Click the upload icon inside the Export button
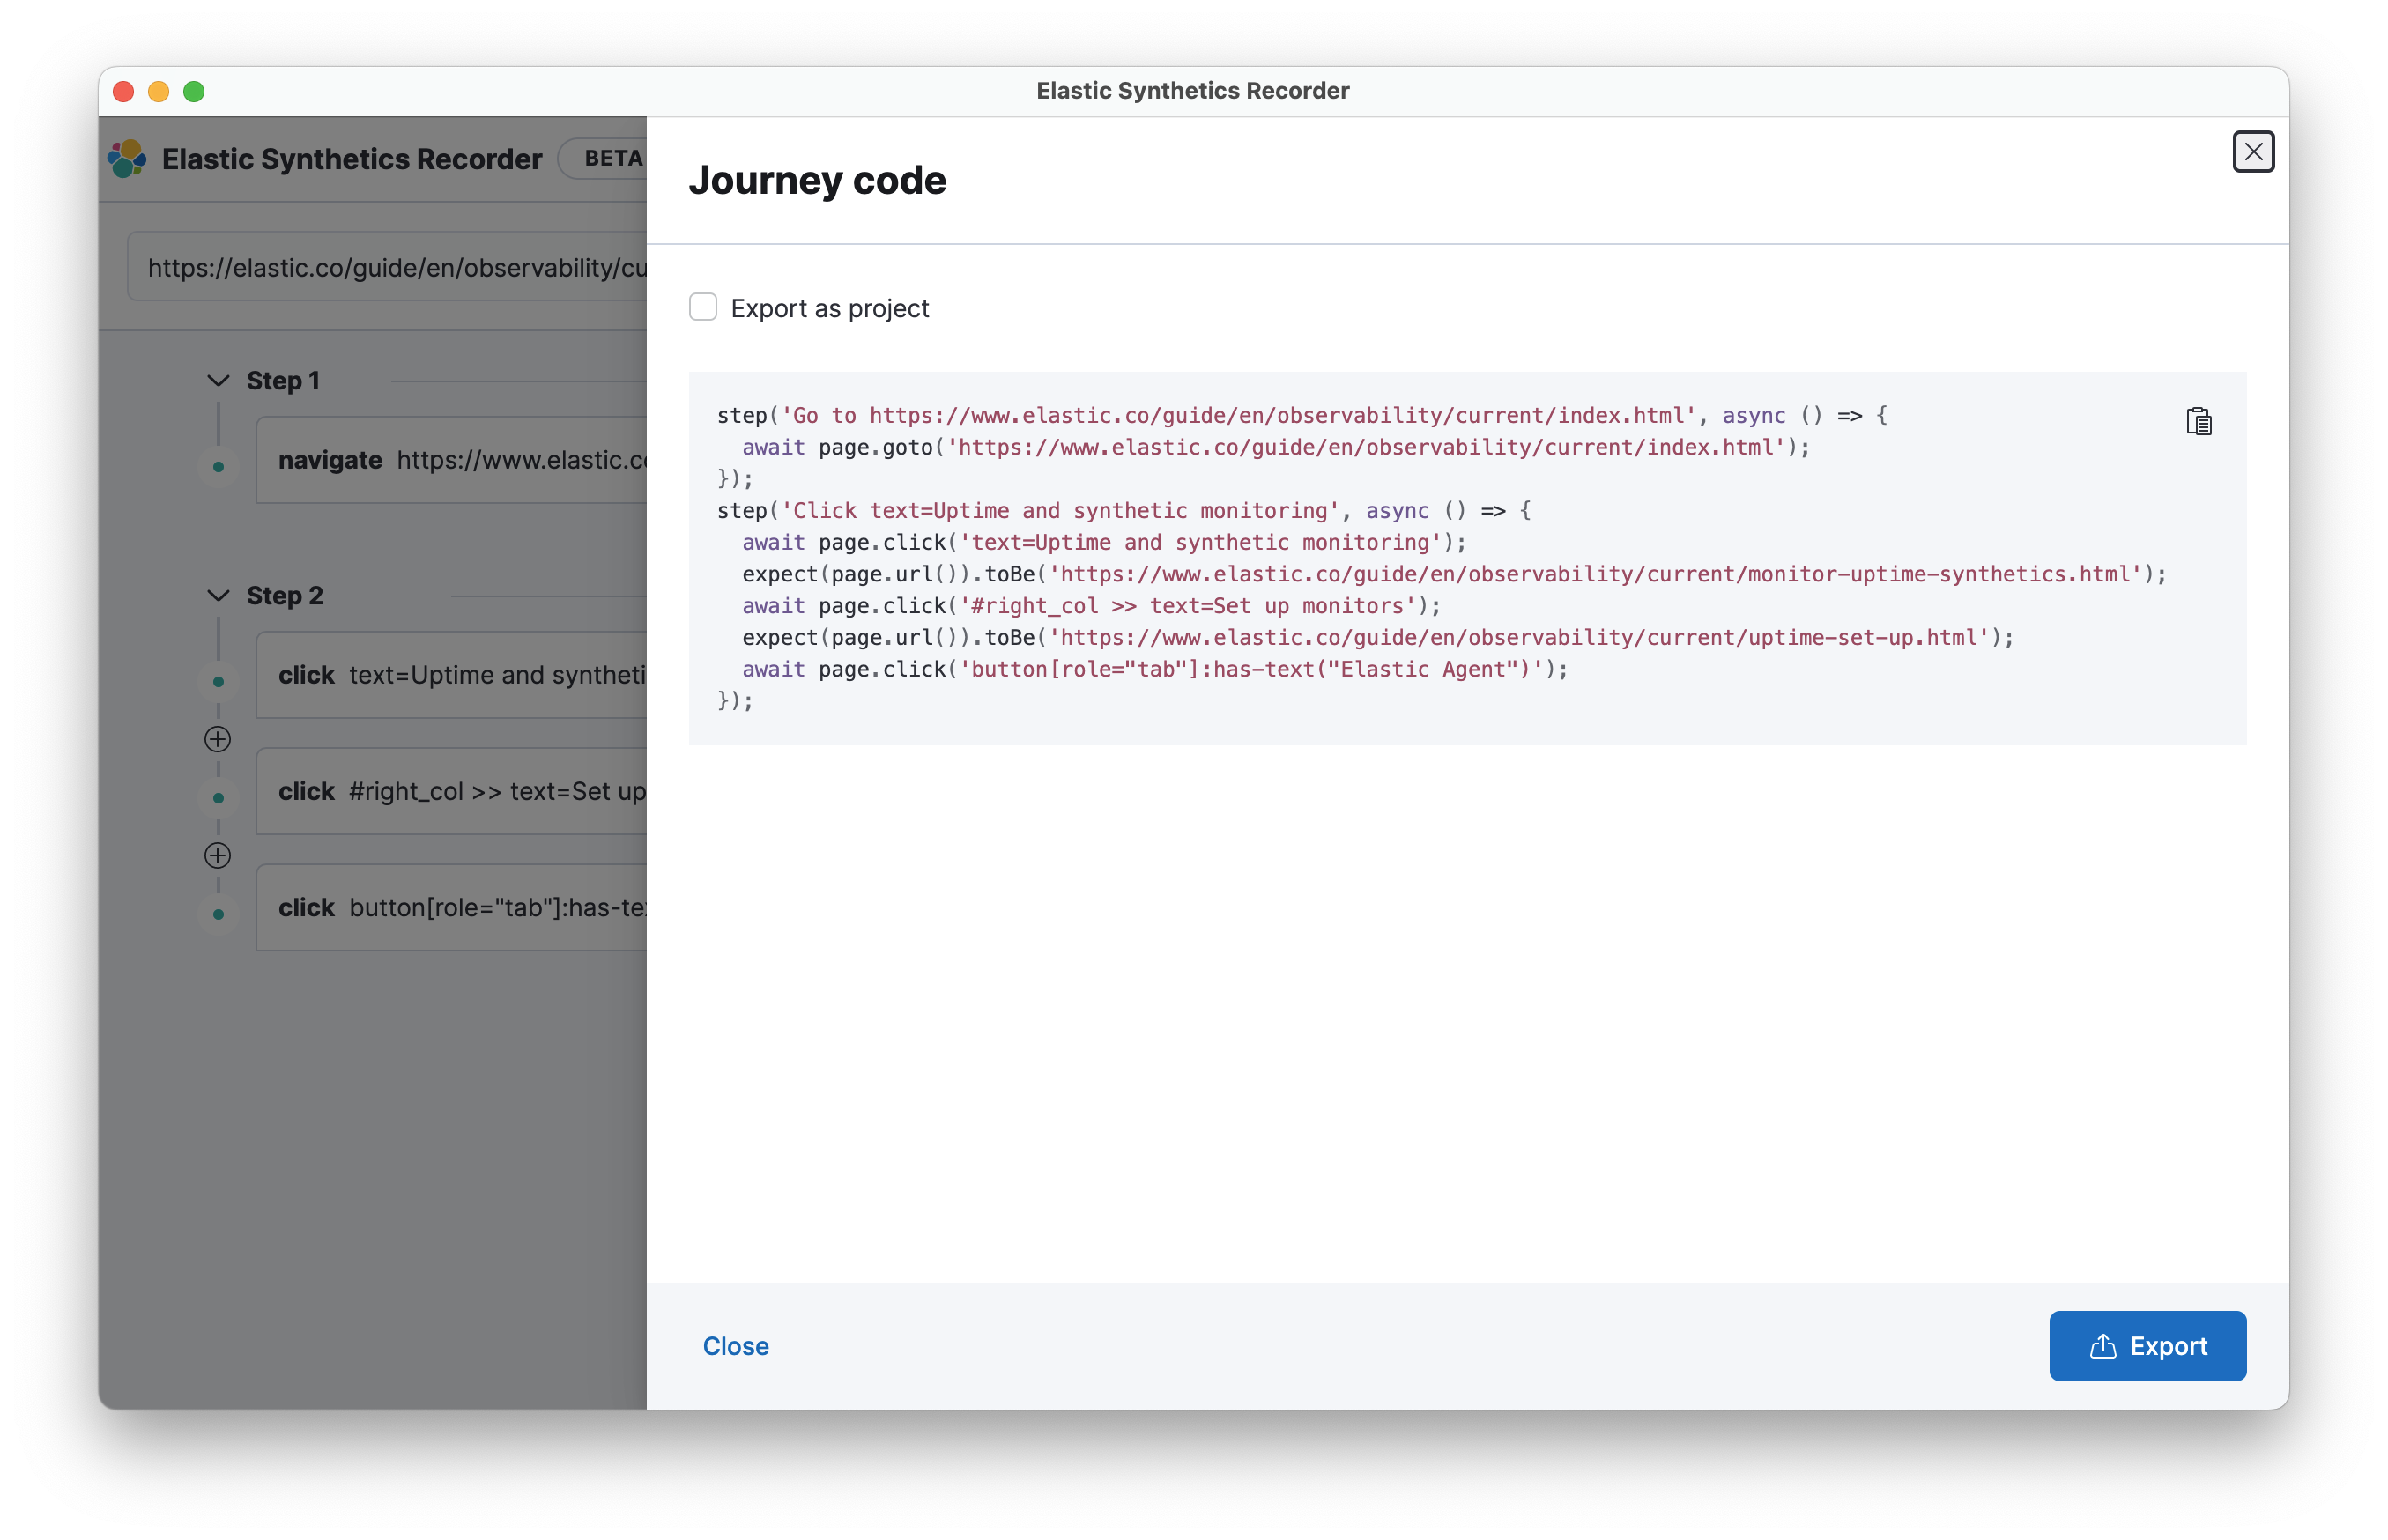 click(2103, 1346)
